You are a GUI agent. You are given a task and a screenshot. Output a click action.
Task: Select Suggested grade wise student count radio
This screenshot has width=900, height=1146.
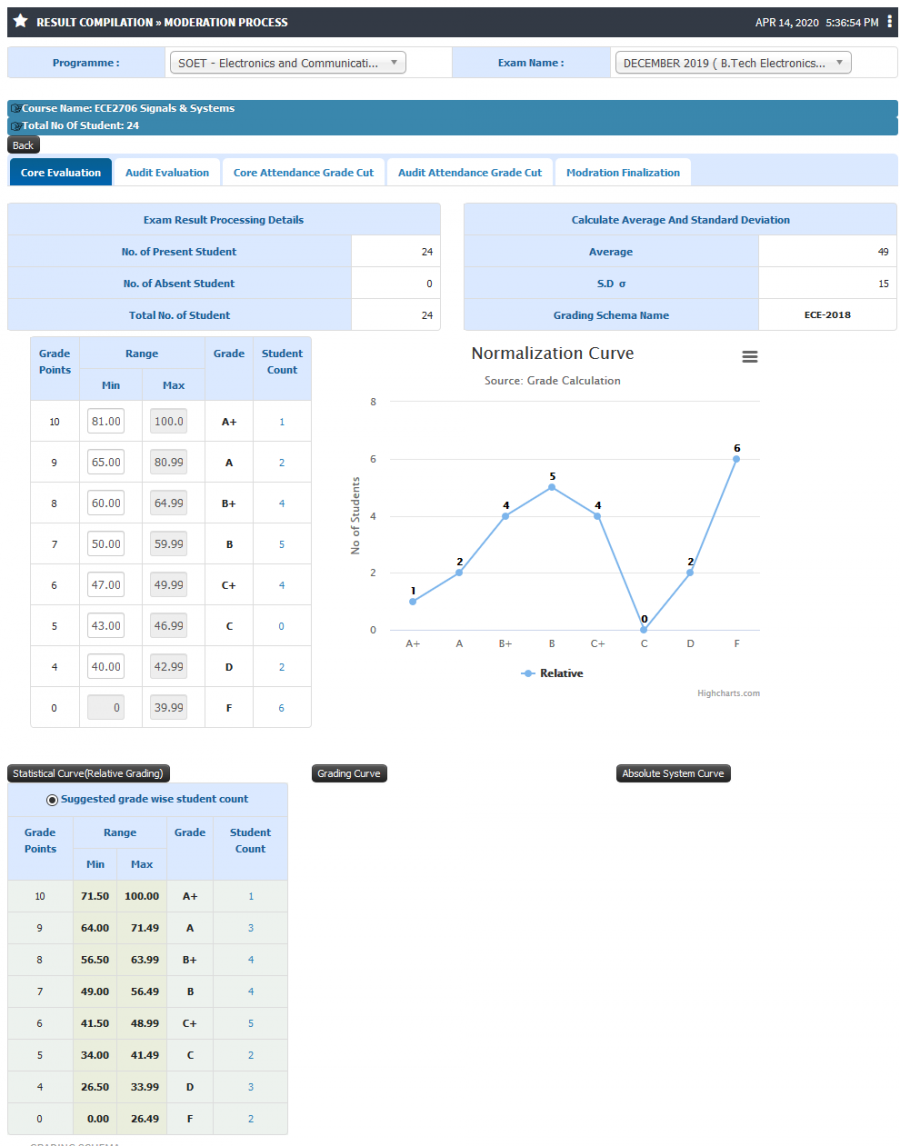pos(52,800)
